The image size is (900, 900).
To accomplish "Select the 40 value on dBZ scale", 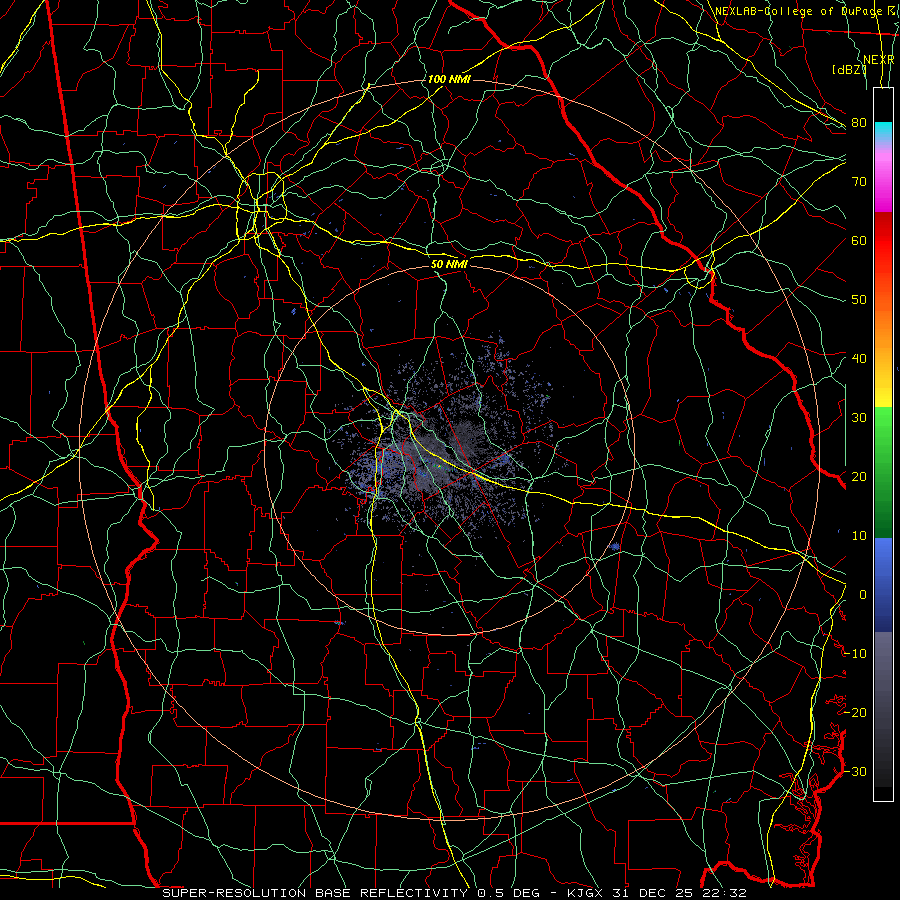I will coord(859,359).
